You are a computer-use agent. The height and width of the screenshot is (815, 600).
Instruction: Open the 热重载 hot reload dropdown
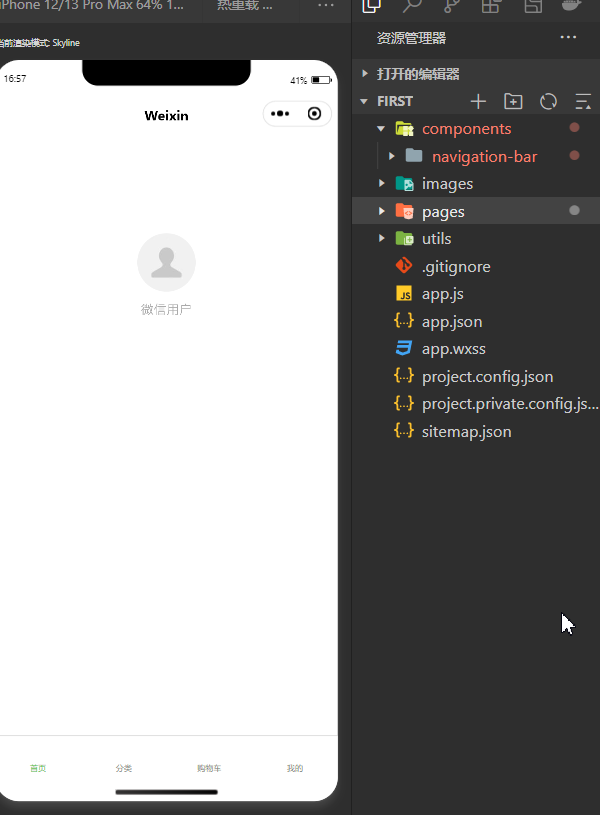(x=244, y=6)
